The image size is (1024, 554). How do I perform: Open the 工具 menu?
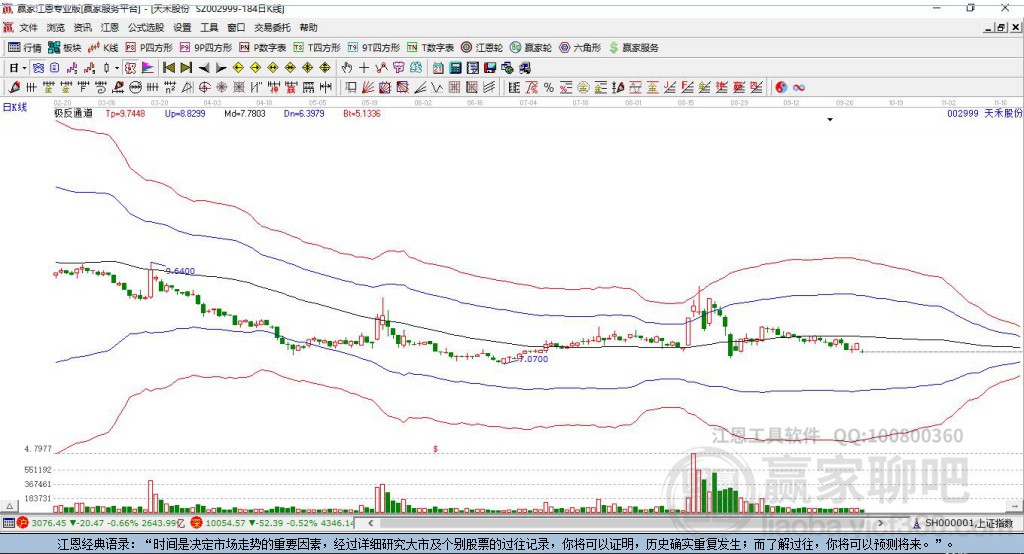pos(209,27)
